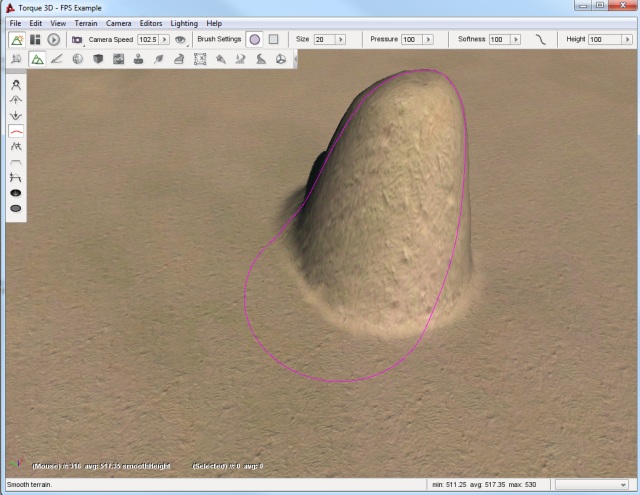Open the Editors menu
The height and width of the screenshot is (495, 640).
tap(151, 22)
